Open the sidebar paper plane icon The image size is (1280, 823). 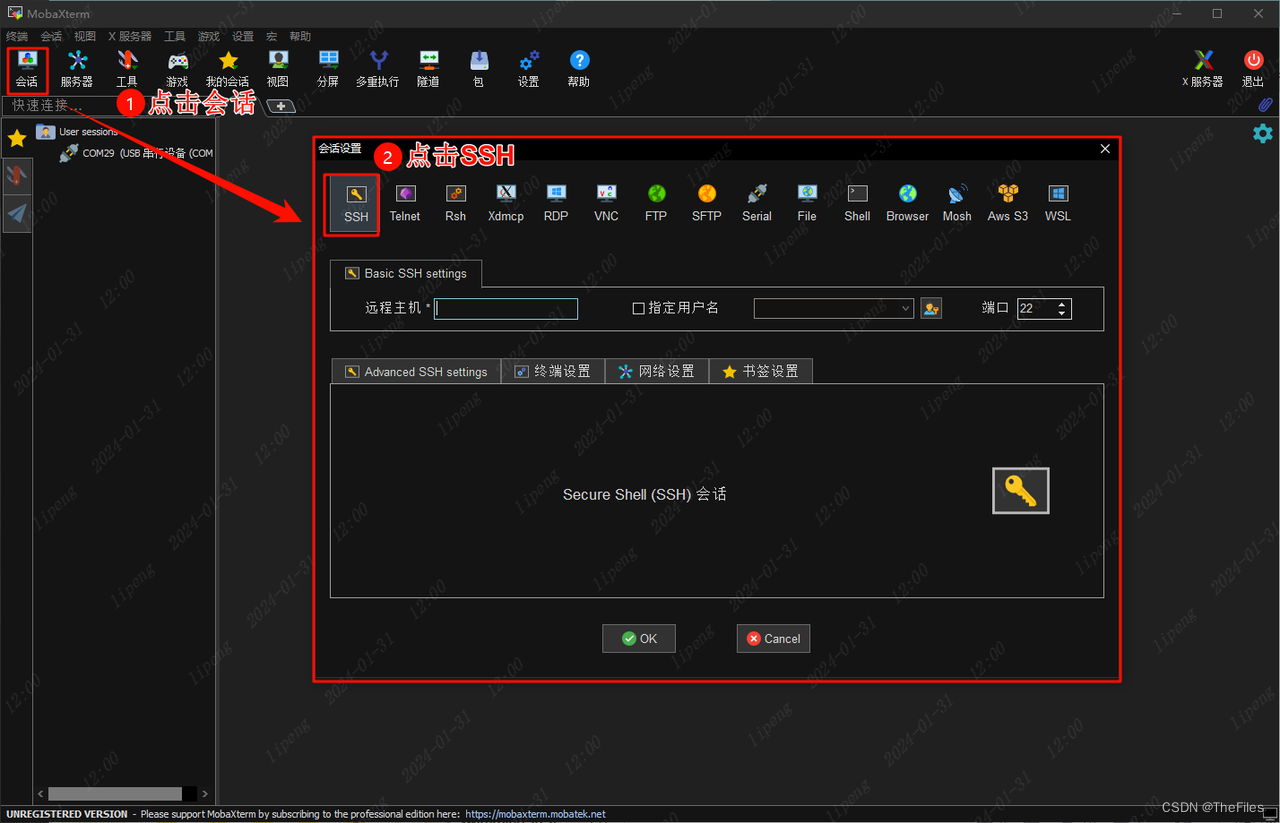tap(17, 213)
